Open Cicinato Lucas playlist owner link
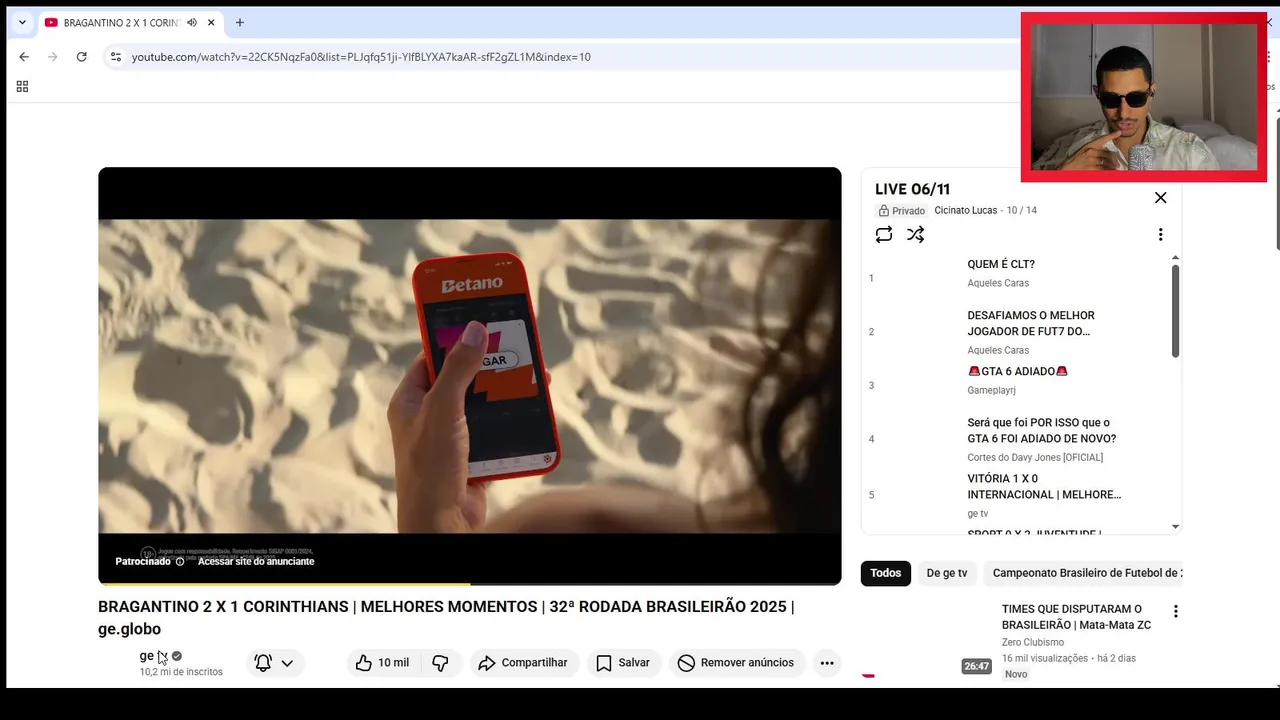This screenshot has height=720, width=1280. 965,210
